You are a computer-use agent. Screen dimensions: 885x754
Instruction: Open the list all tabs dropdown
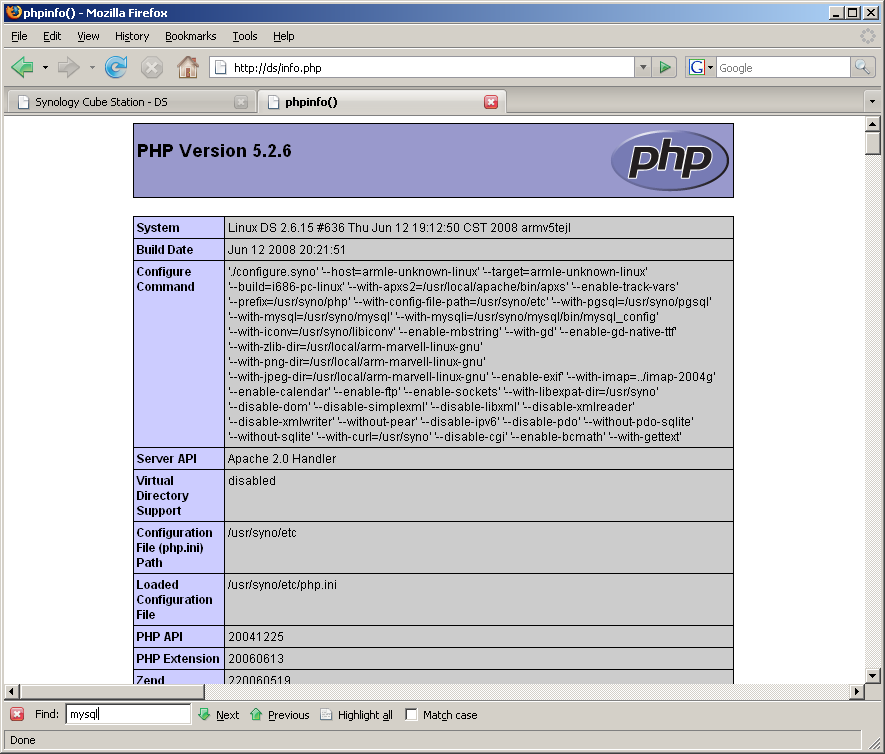(x=872, y=102)
